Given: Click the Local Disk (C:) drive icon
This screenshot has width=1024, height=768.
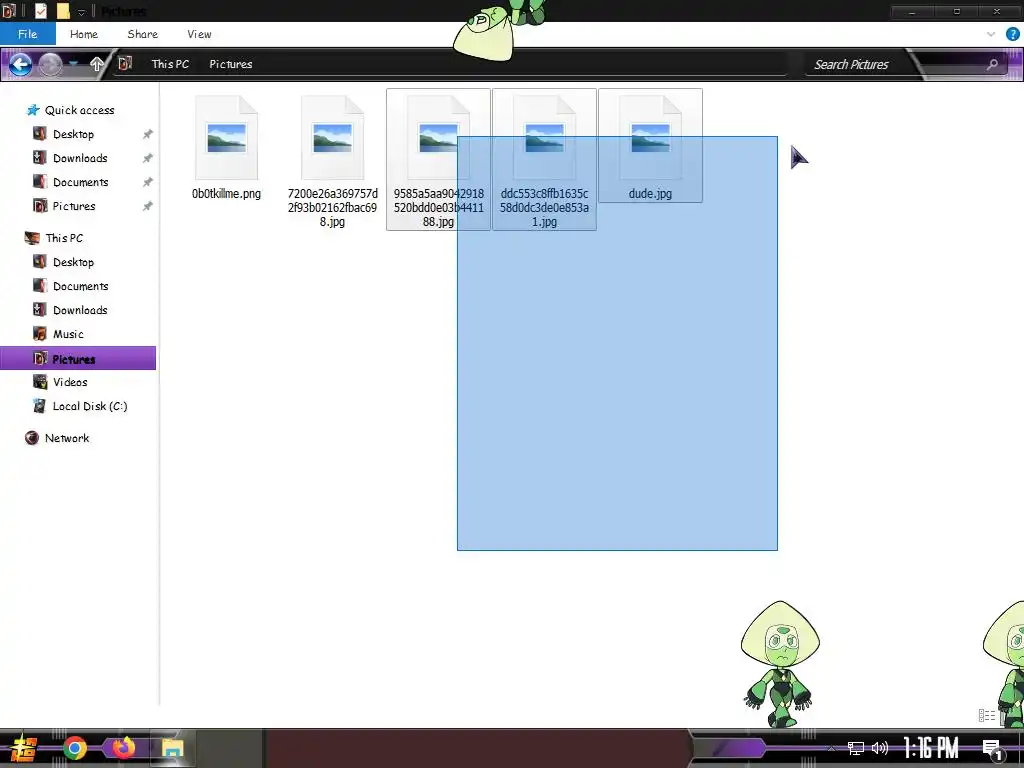Looking at the screenshot, I should pyautogui.click(x=40, y=406).
